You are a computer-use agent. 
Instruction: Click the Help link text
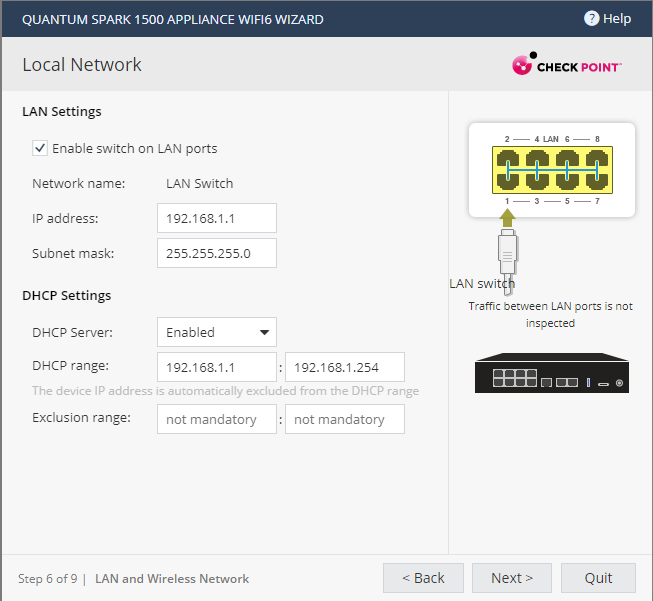tap(617, 18)
